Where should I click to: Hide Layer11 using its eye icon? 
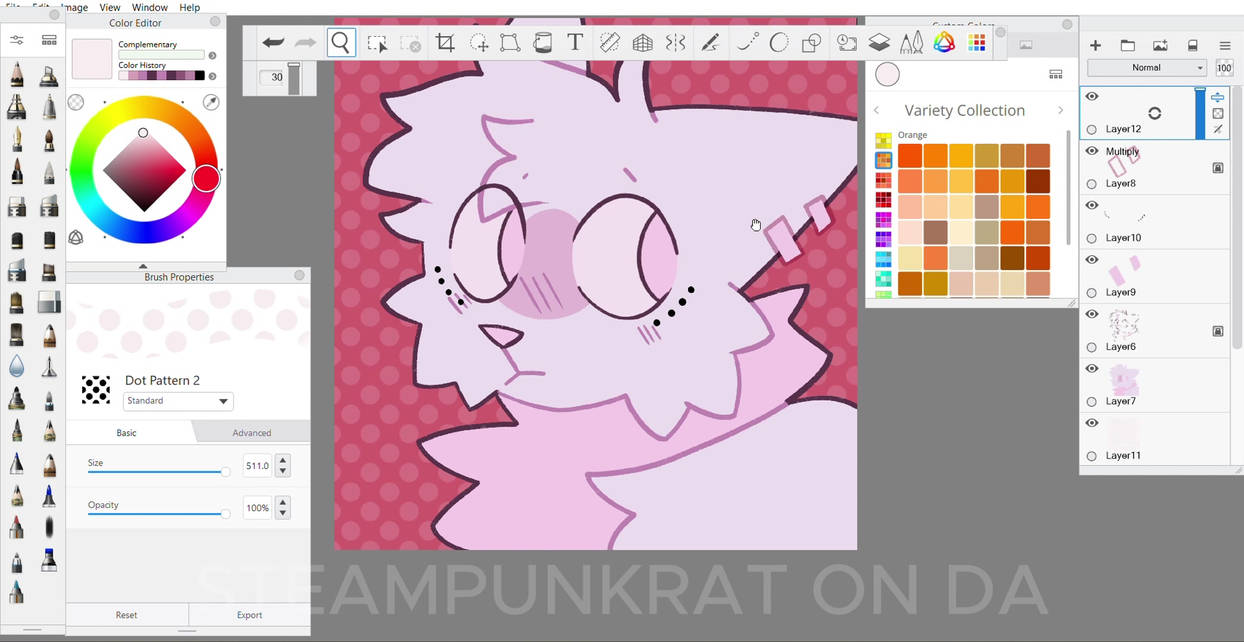[x=1092, y=423]
